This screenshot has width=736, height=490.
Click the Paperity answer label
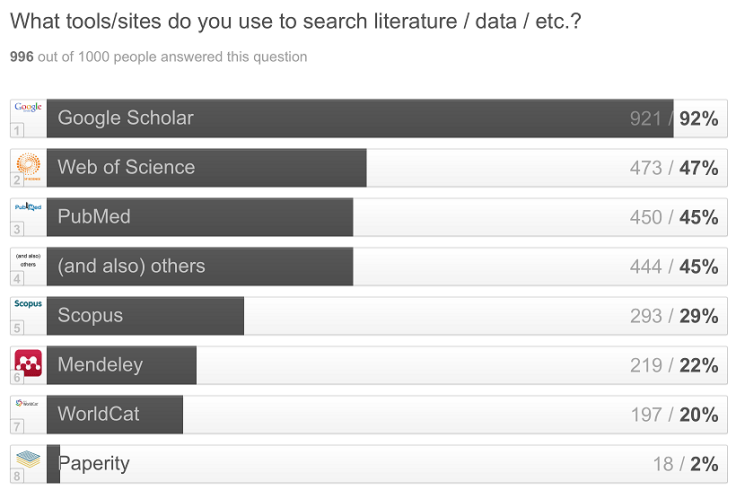coord(94,464)
